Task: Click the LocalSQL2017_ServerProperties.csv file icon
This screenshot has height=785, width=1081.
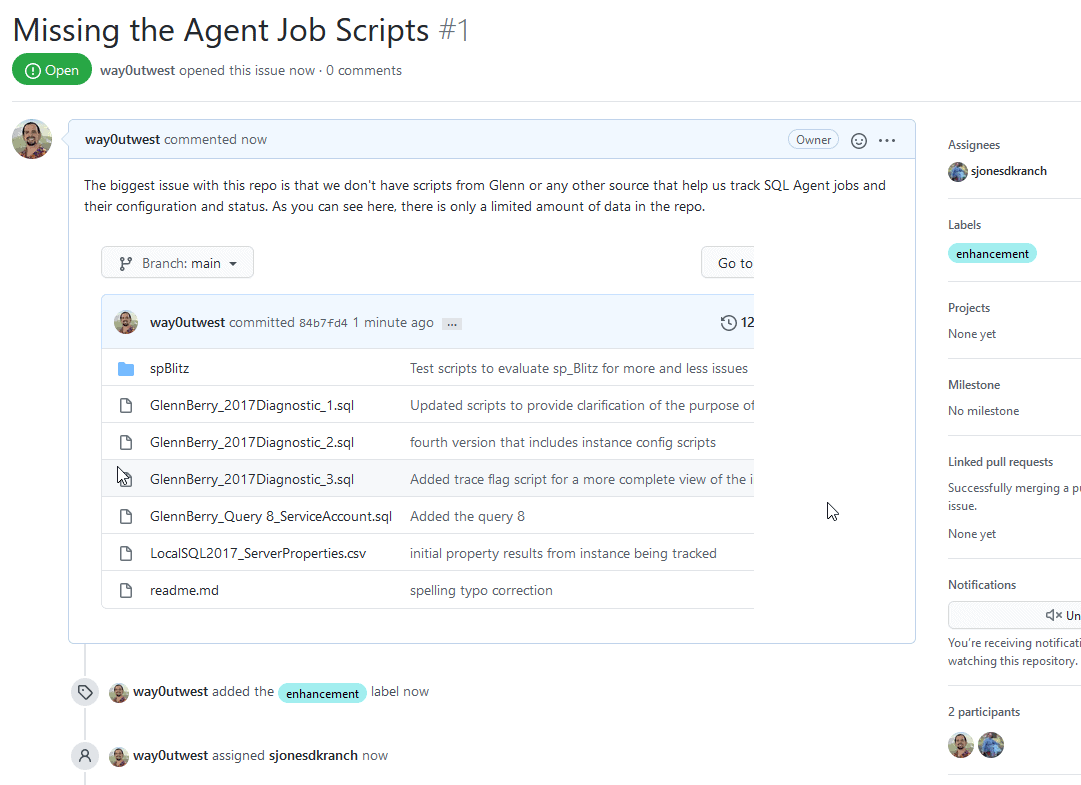Action: pos(126,553)
